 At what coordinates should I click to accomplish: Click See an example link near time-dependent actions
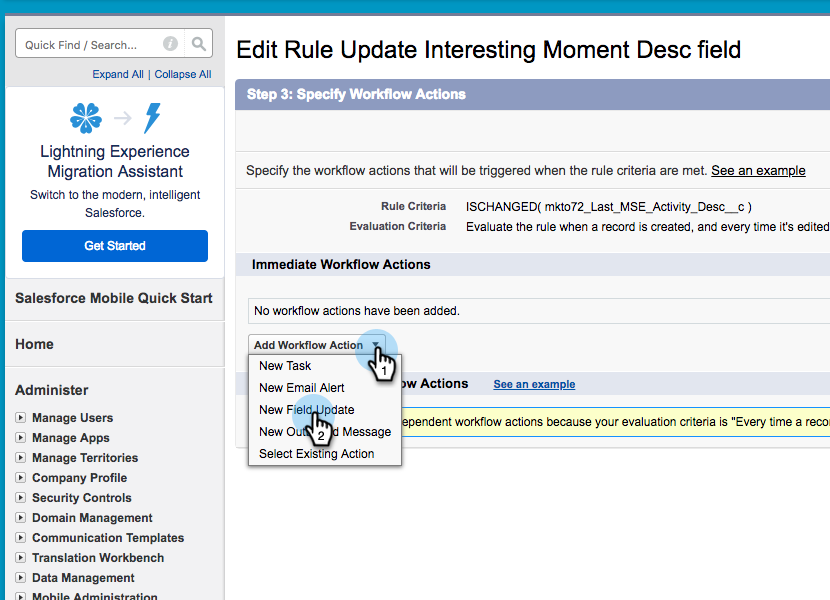pos(534,384)
